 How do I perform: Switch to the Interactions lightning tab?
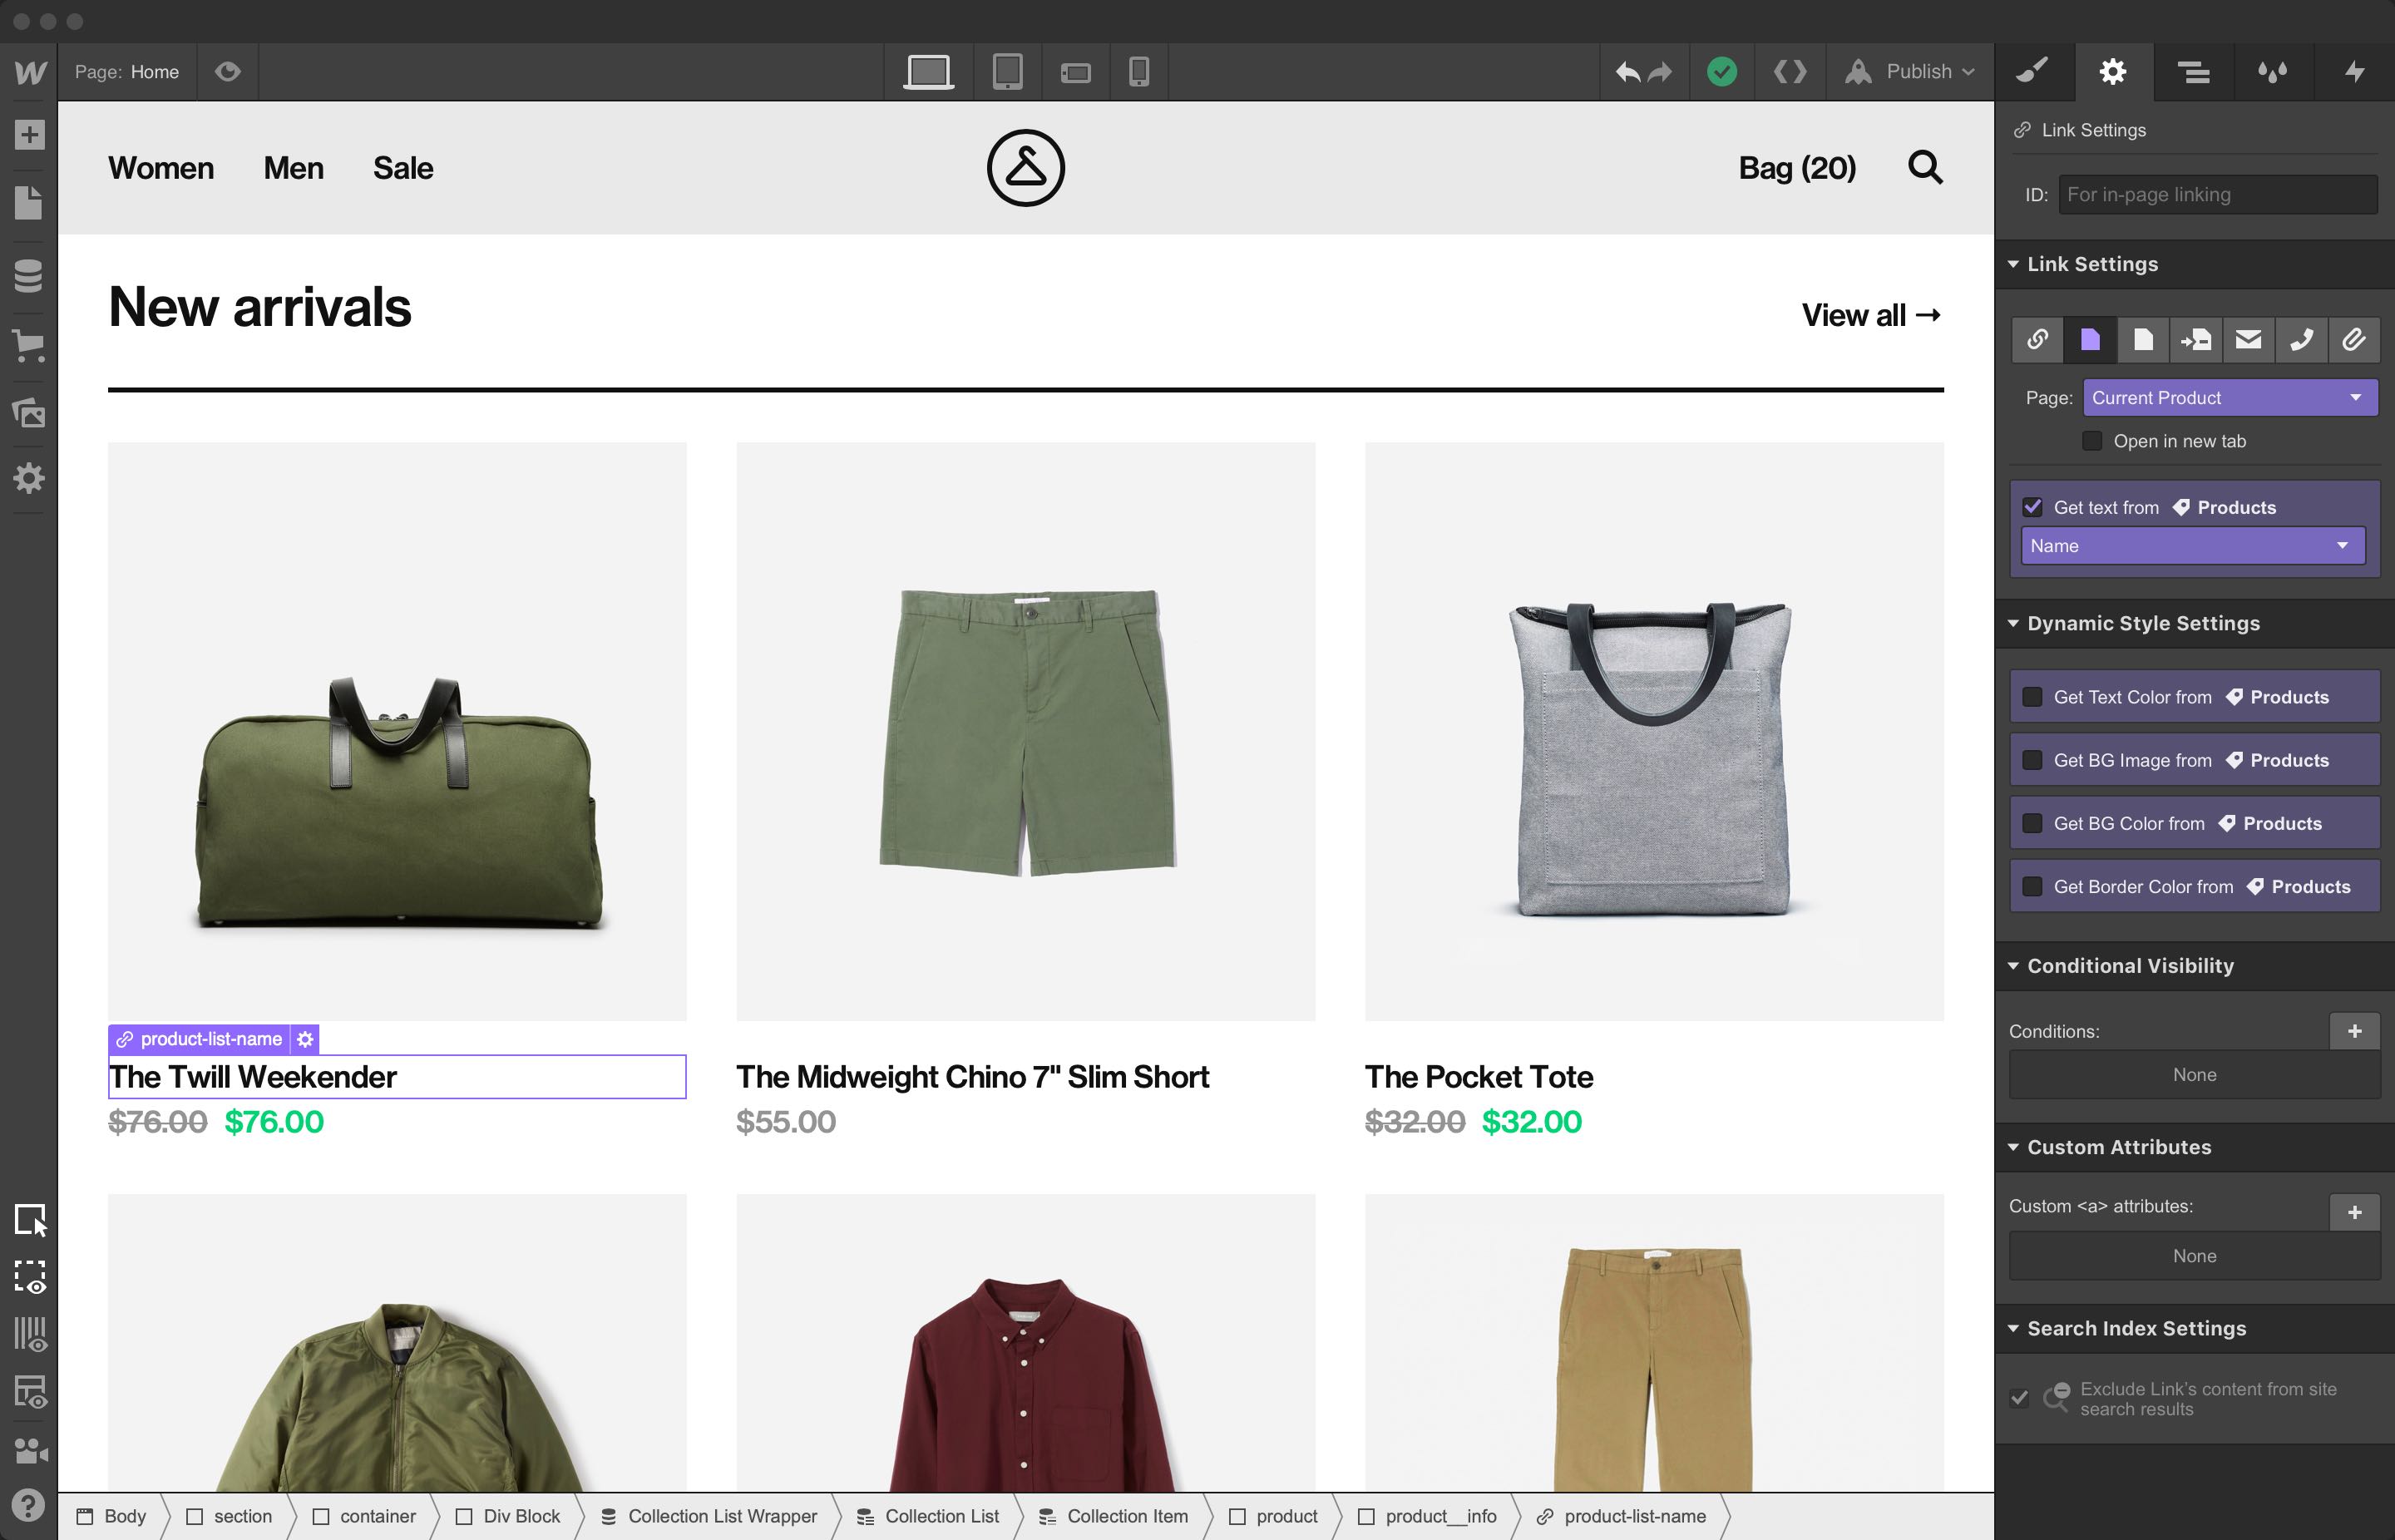point(2355,72)
